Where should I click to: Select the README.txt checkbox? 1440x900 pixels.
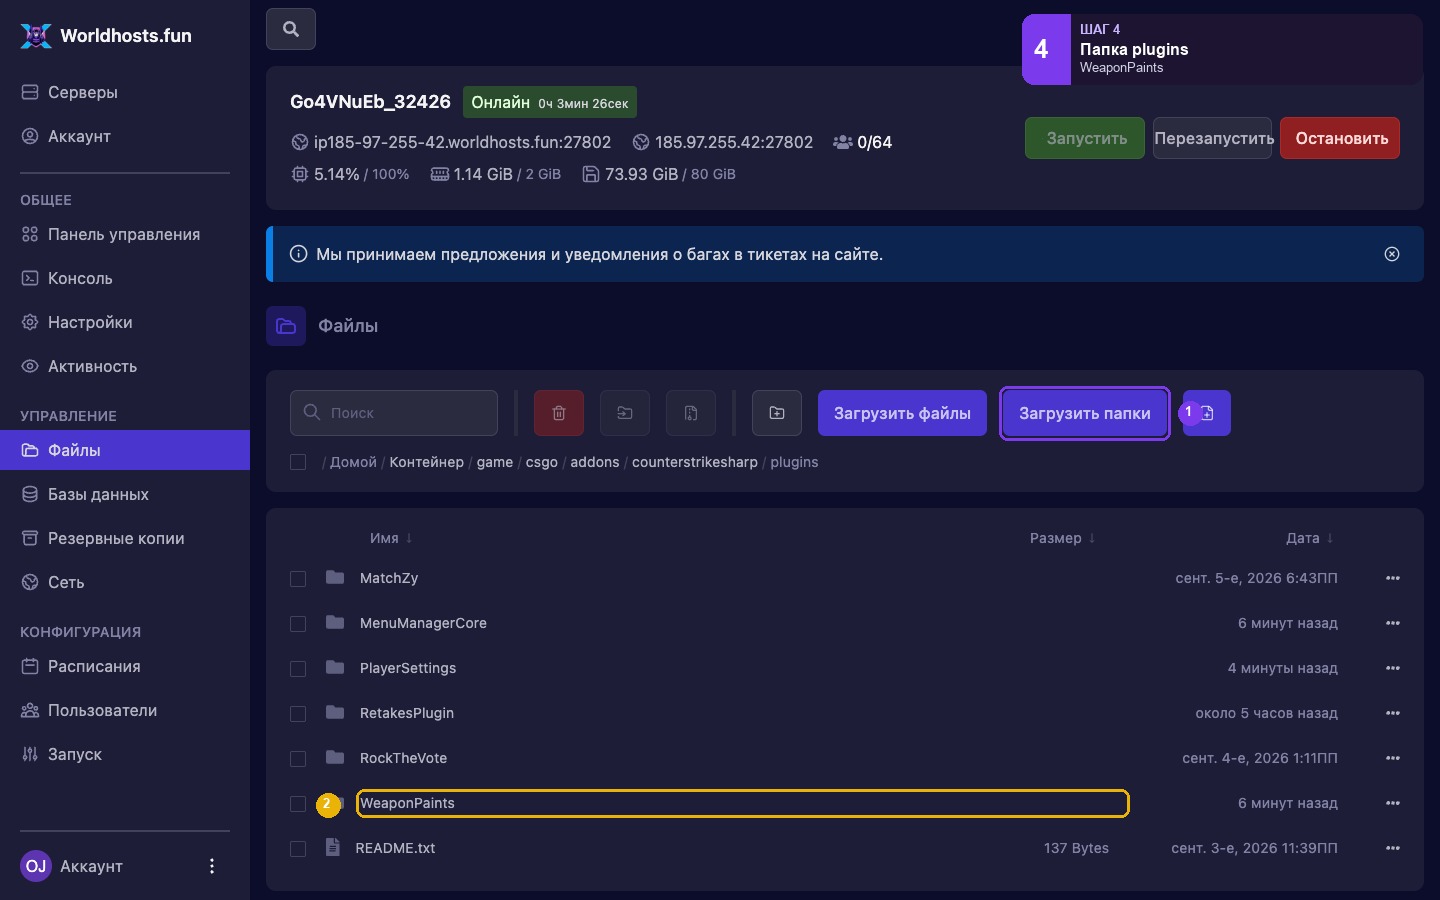coord(298,849)
